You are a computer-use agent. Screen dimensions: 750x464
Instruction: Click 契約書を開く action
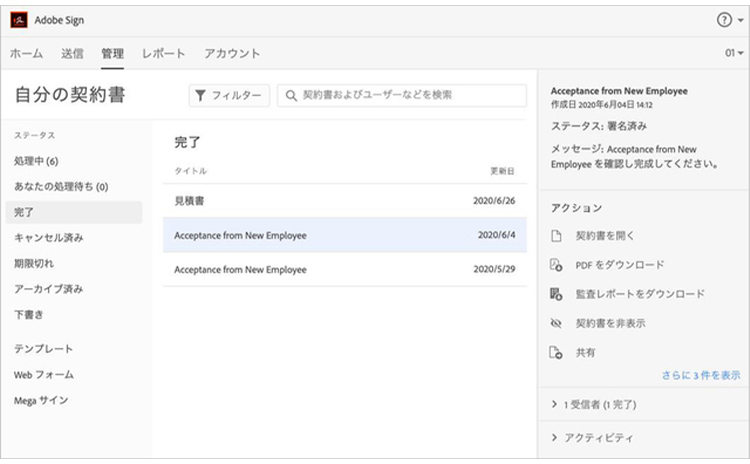605,236
